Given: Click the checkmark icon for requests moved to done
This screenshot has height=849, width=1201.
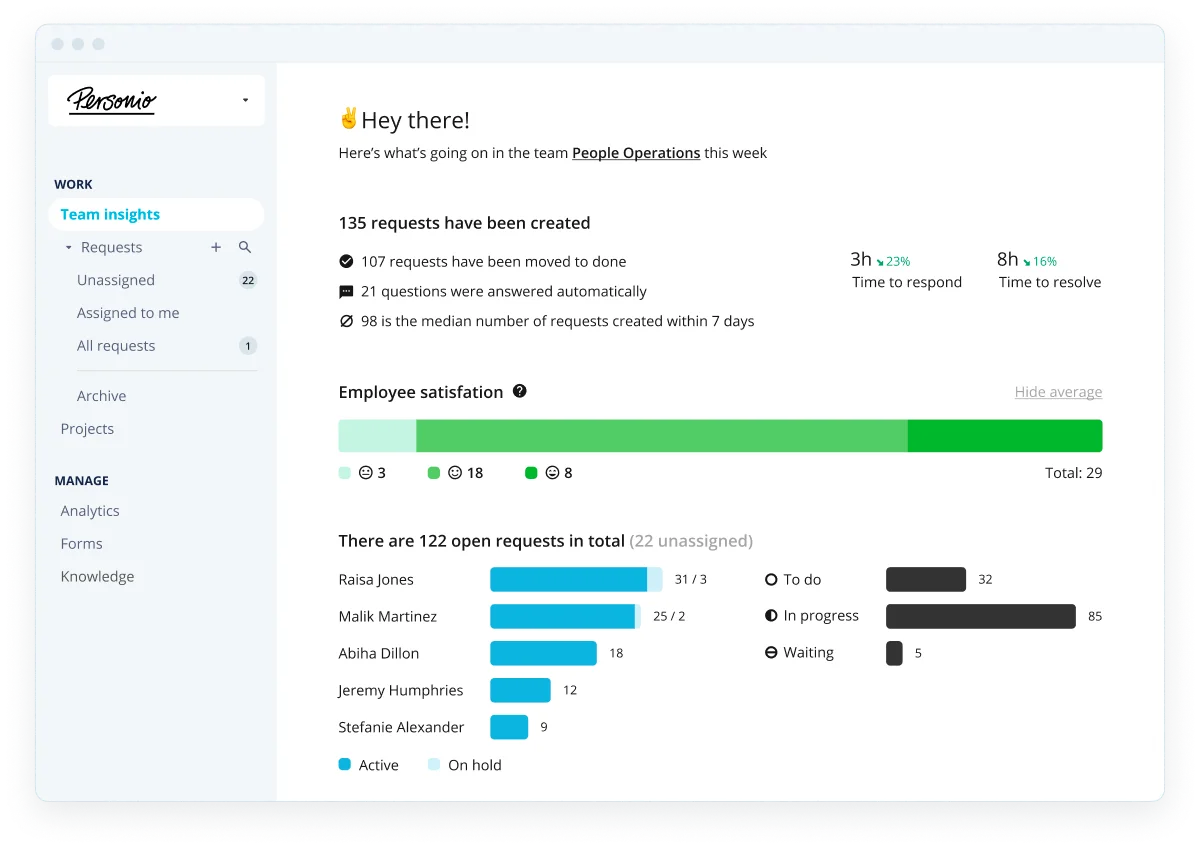Looking at the screenshot, I should 346,261.
